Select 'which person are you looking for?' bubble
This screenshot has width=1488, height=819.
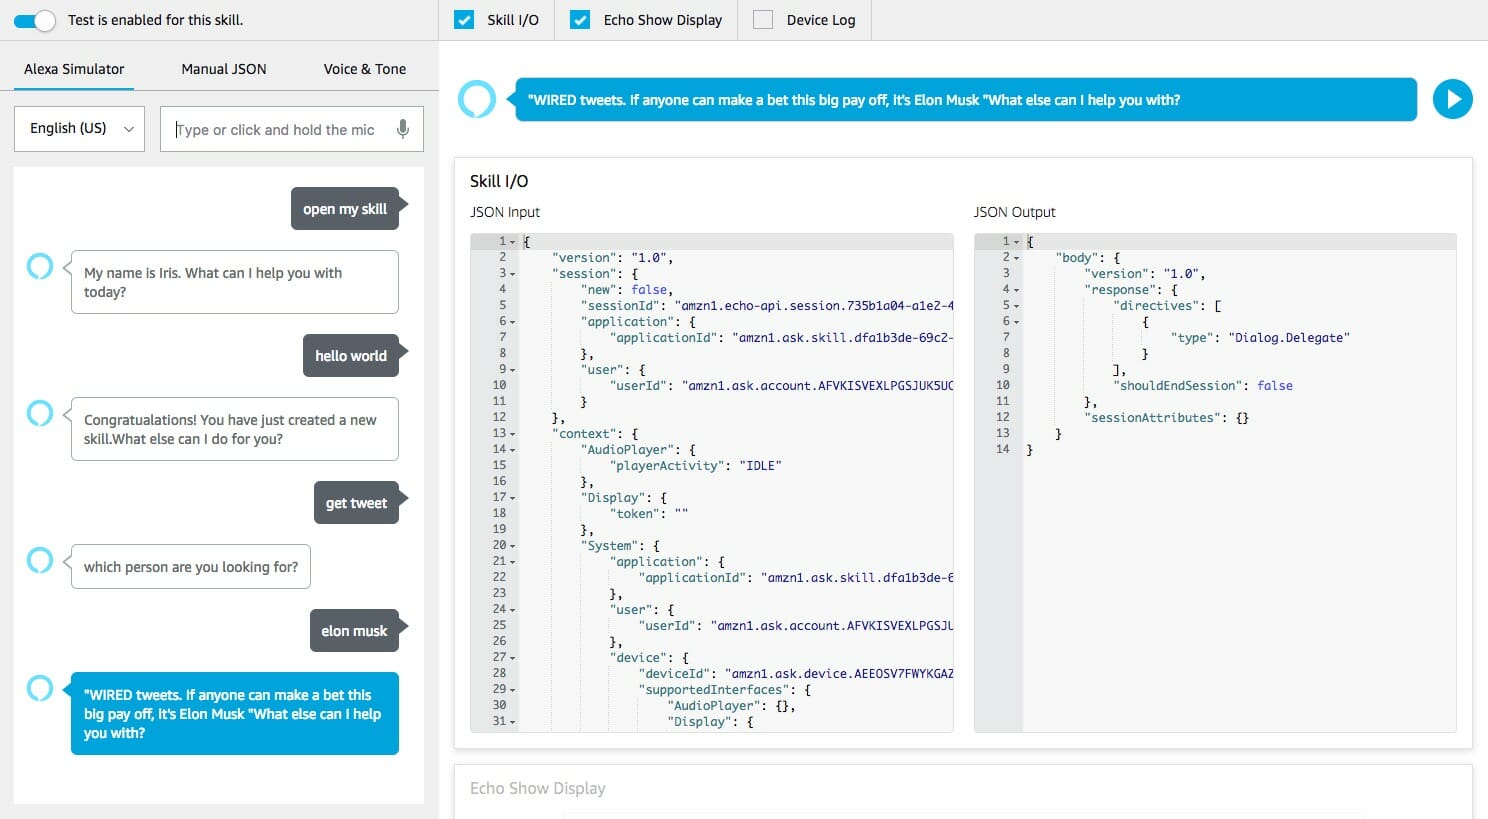pos(191,567)
